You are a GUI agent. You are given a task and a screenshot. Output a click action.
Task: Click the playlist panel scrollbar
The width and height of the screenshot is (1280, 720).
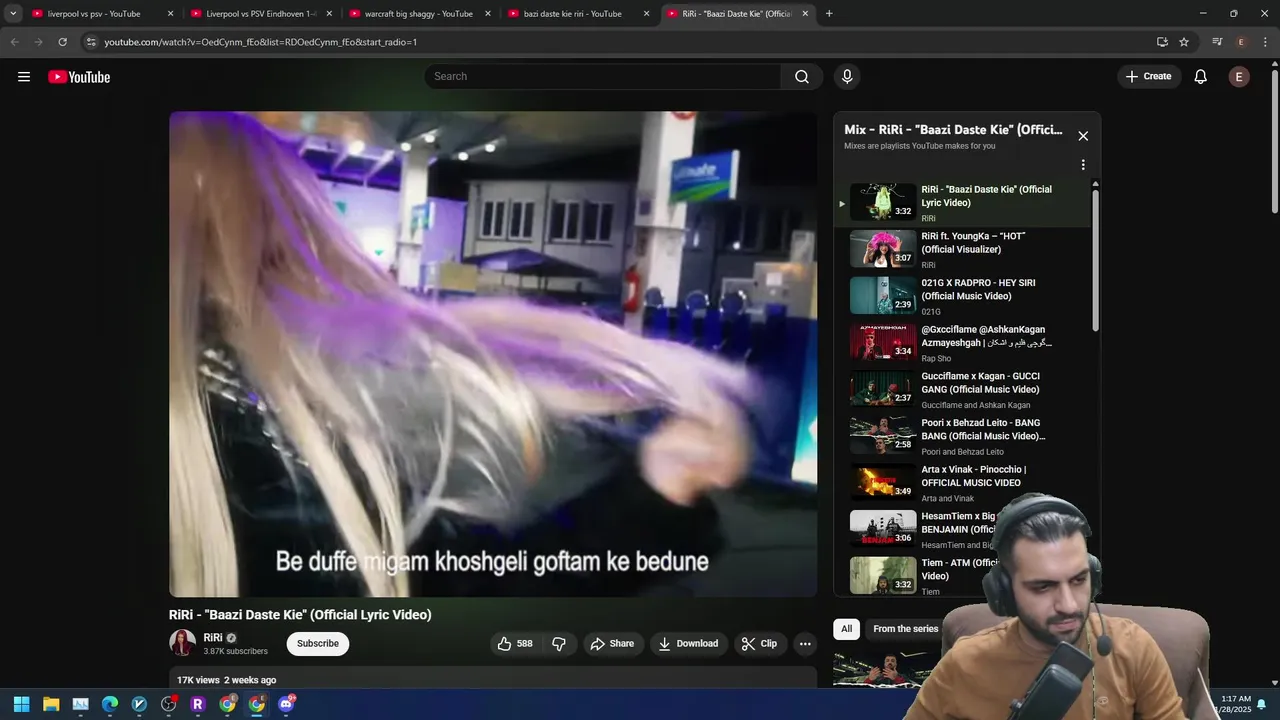click(x=1095, y=260)
